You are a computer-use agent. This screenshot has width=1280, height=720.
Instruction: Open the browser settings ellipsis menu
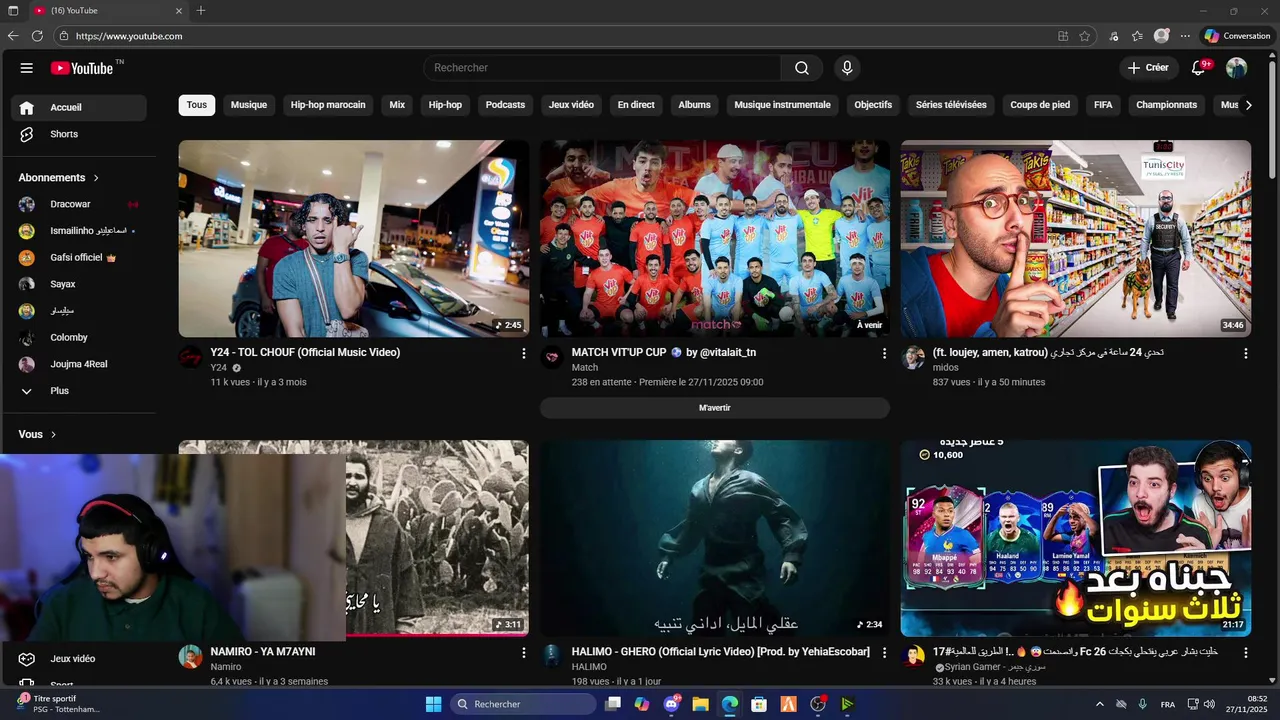coord(1185,36)
